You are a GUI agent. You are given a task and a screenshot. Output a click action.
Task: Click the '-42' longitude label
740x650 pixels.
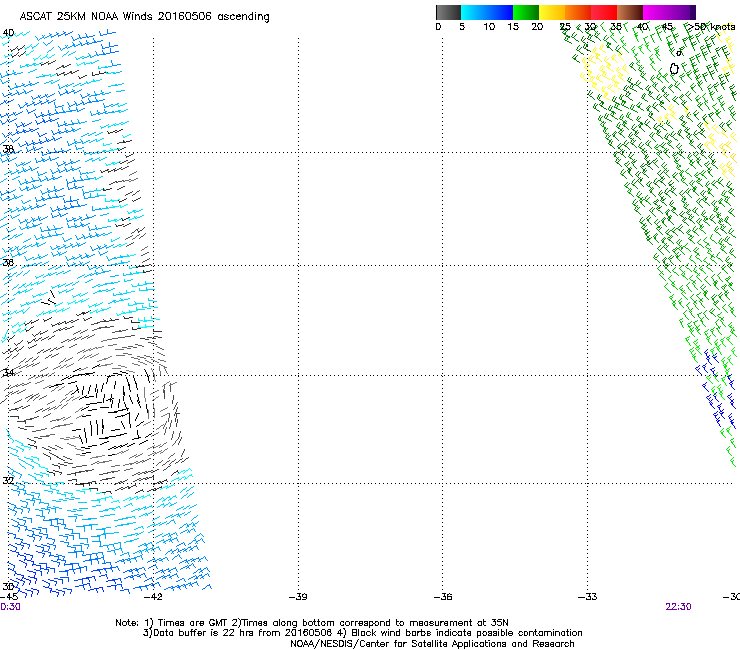(x=153, y=597)
